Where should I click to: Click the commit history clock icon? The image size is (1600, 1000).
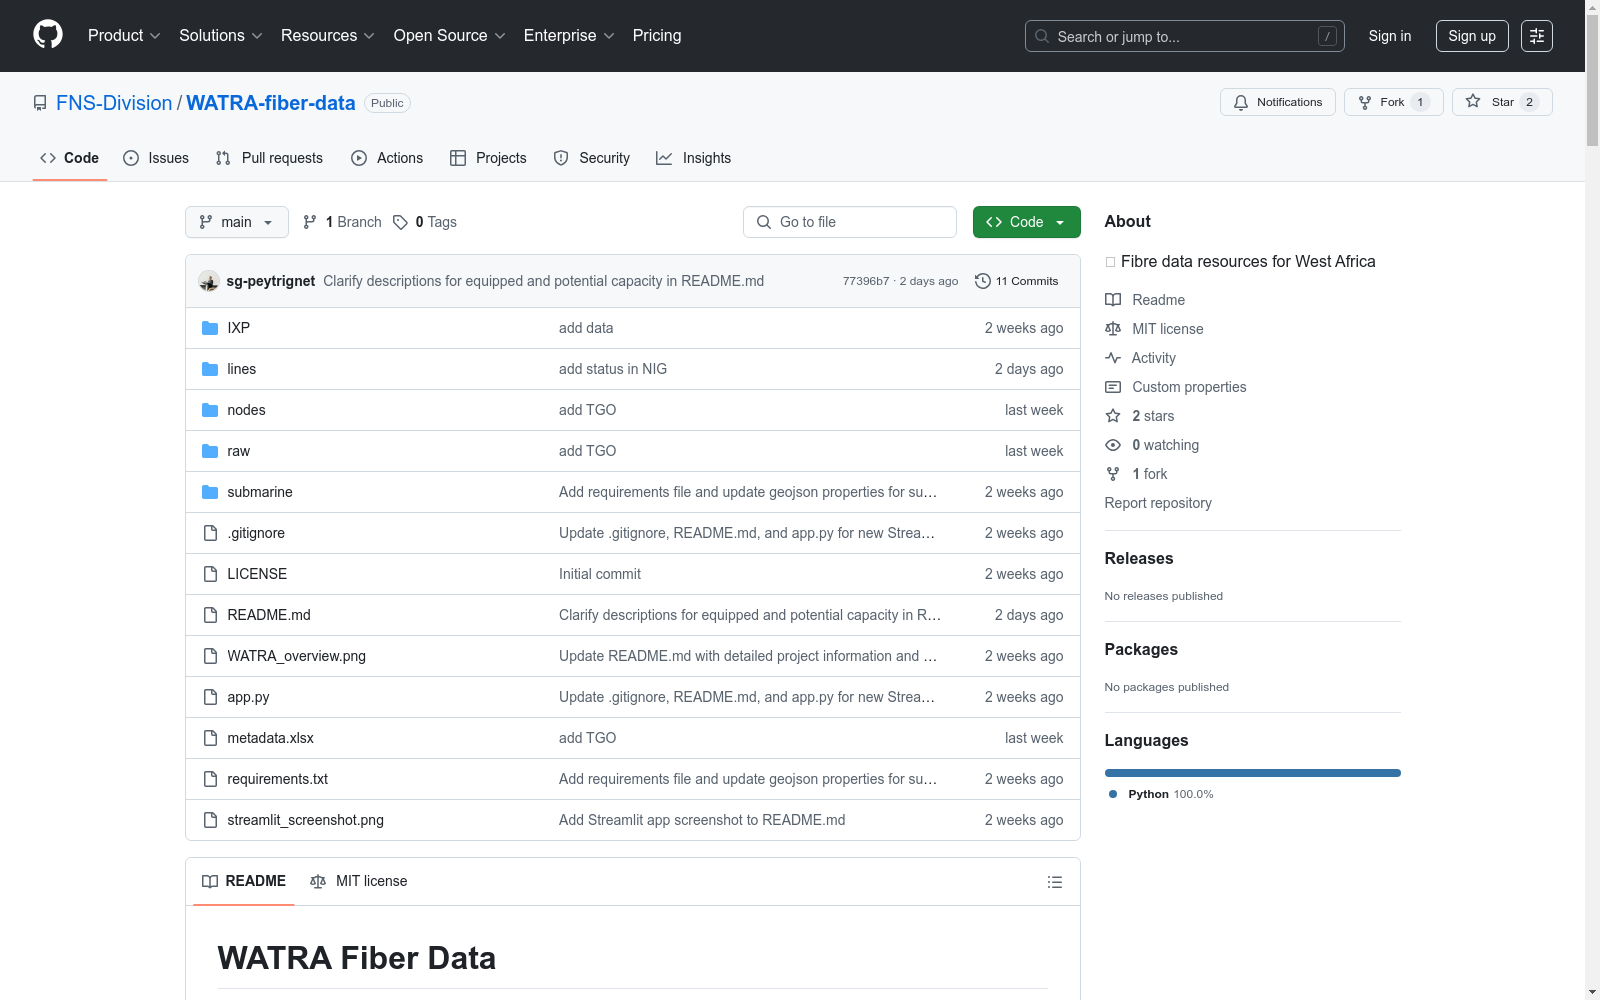[983, 281]
